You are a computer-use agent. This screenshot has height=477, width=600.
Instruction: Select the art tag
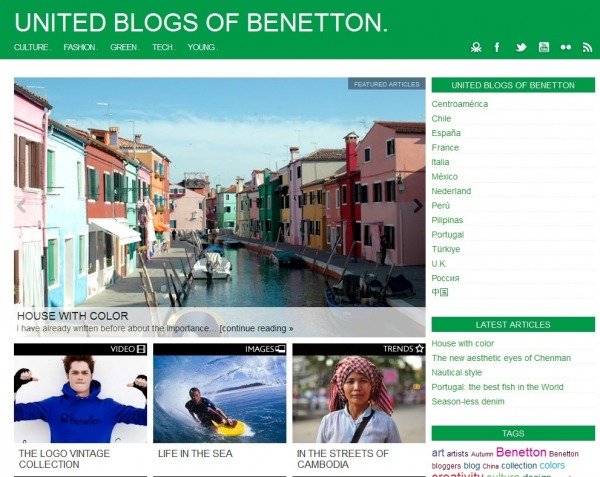pos(438,453)
